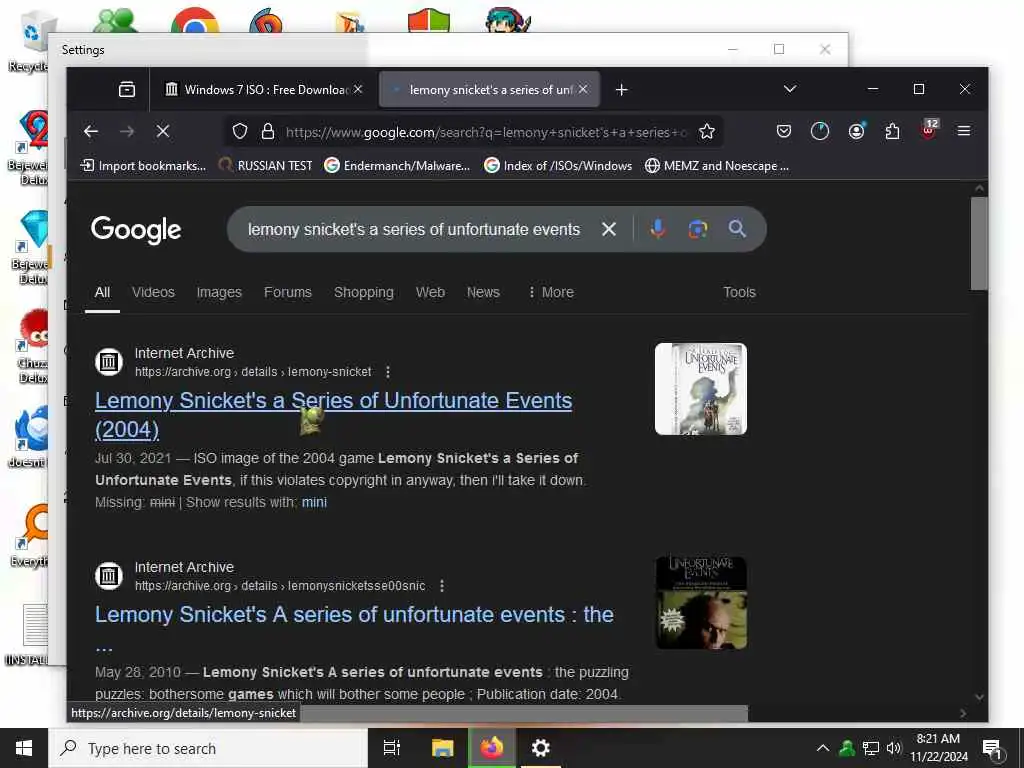Image resolution: width=1024 pixels, height=768 pixels.
Task: Go to Google home via logo
Action: (x=136, y=230)
